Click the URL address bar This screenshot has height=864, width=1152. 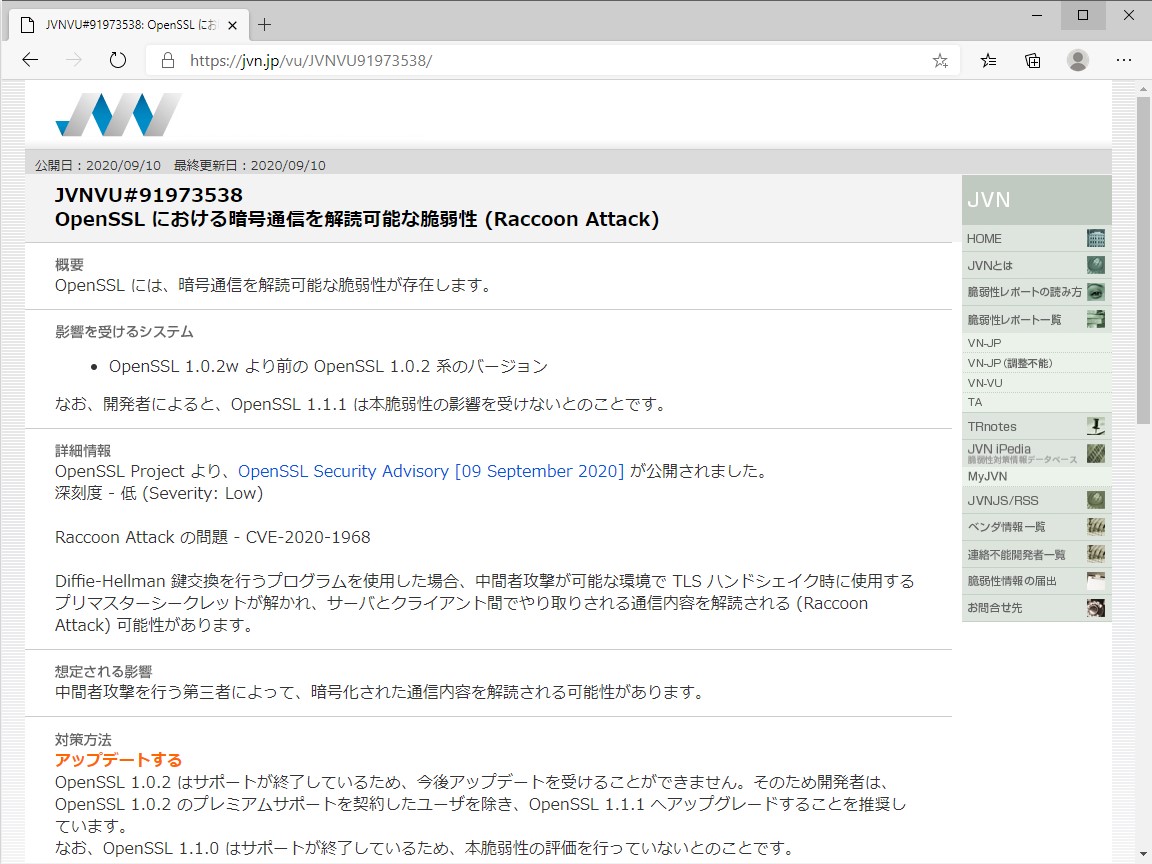point(551,60)
